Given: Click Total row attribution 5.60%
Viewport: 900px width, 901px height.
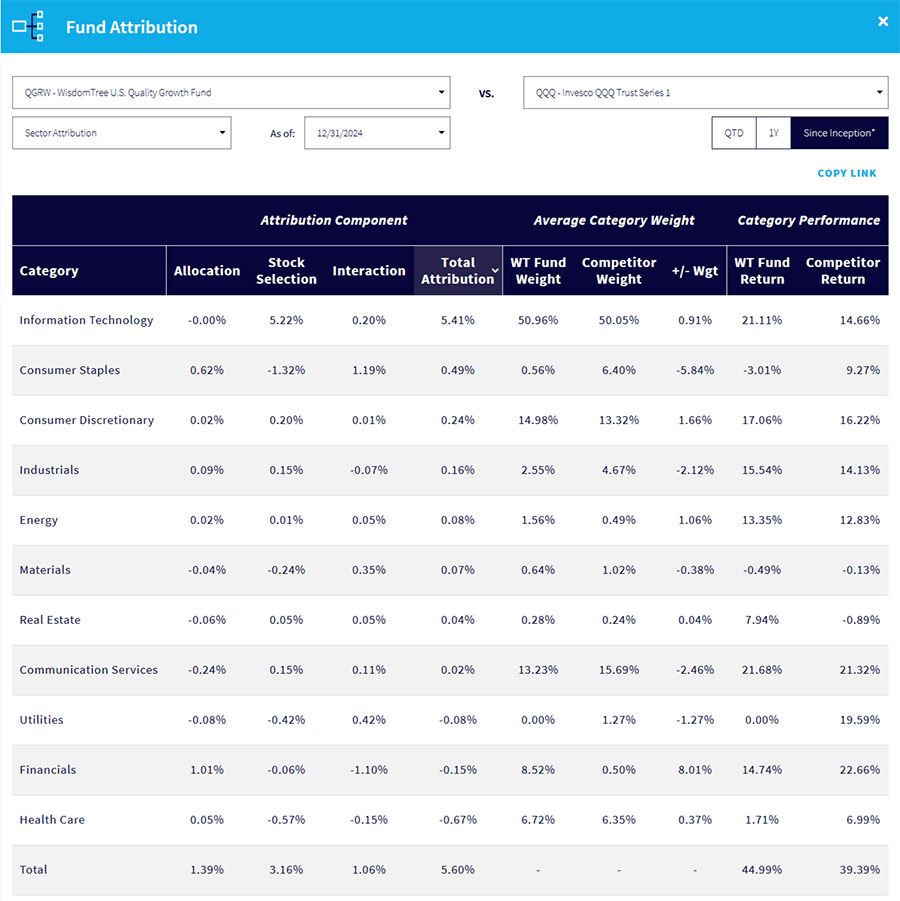Looking at the screenshot, I should tap(457, 870).
